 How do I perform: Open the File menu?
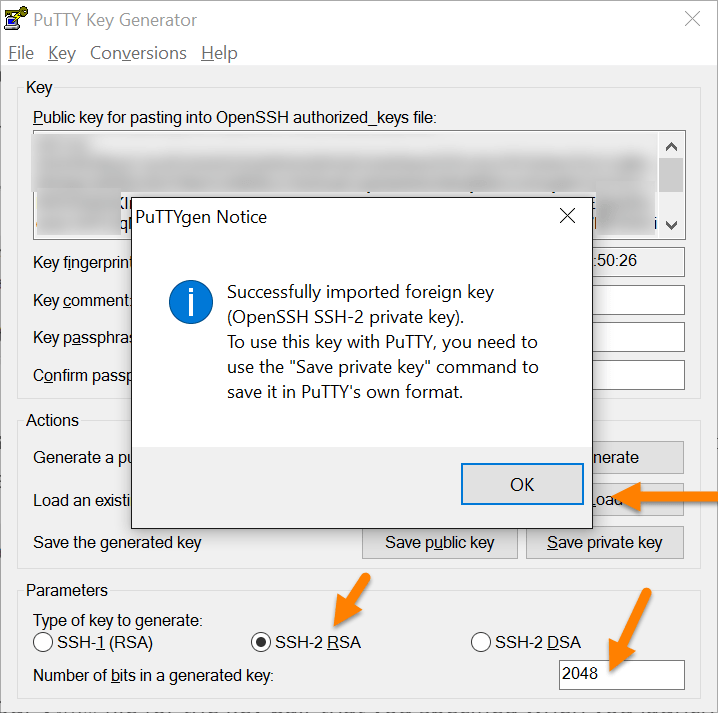[20, 53]
